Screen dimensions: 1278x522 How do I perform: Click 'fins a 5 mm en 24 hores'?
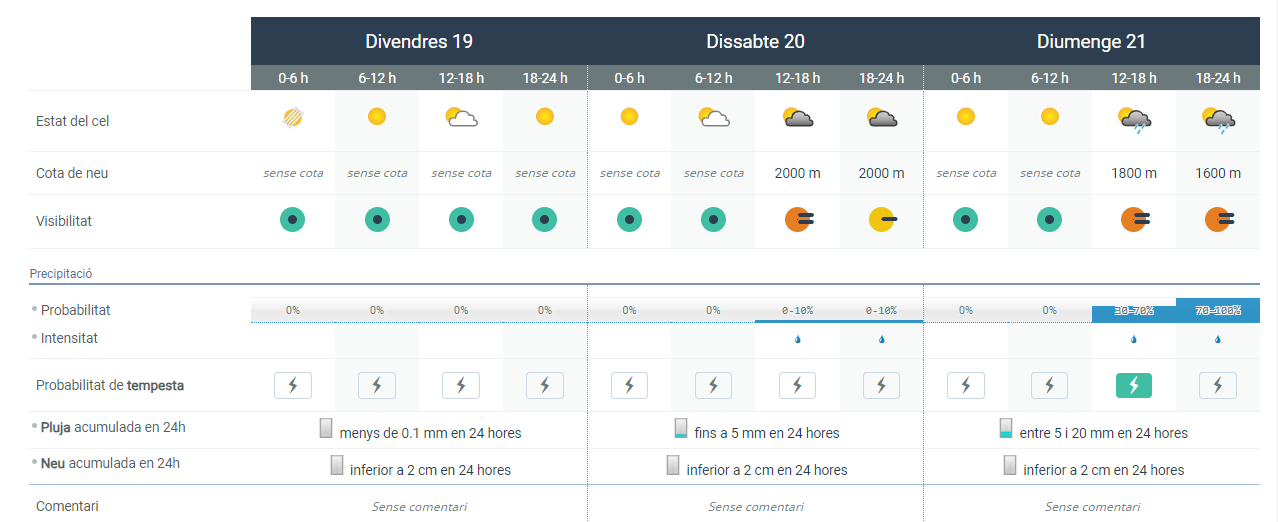(767, 433)
